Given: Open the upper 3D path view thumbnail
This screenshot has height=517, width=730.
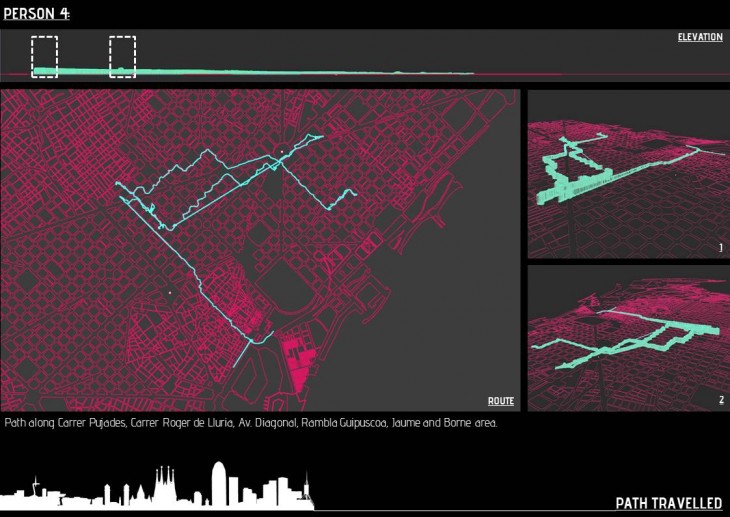Looking at the screenshot, I should [628, 174].
